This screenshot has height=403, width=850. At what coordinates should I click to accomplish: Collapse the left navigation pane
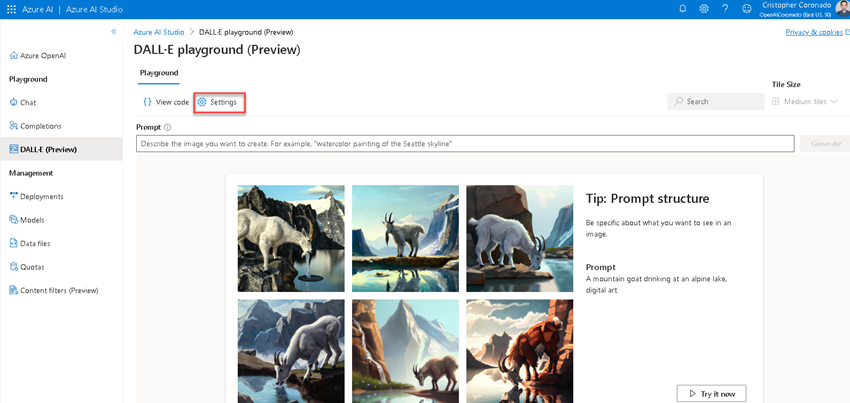pyautogui.click(x=113, y=33)
